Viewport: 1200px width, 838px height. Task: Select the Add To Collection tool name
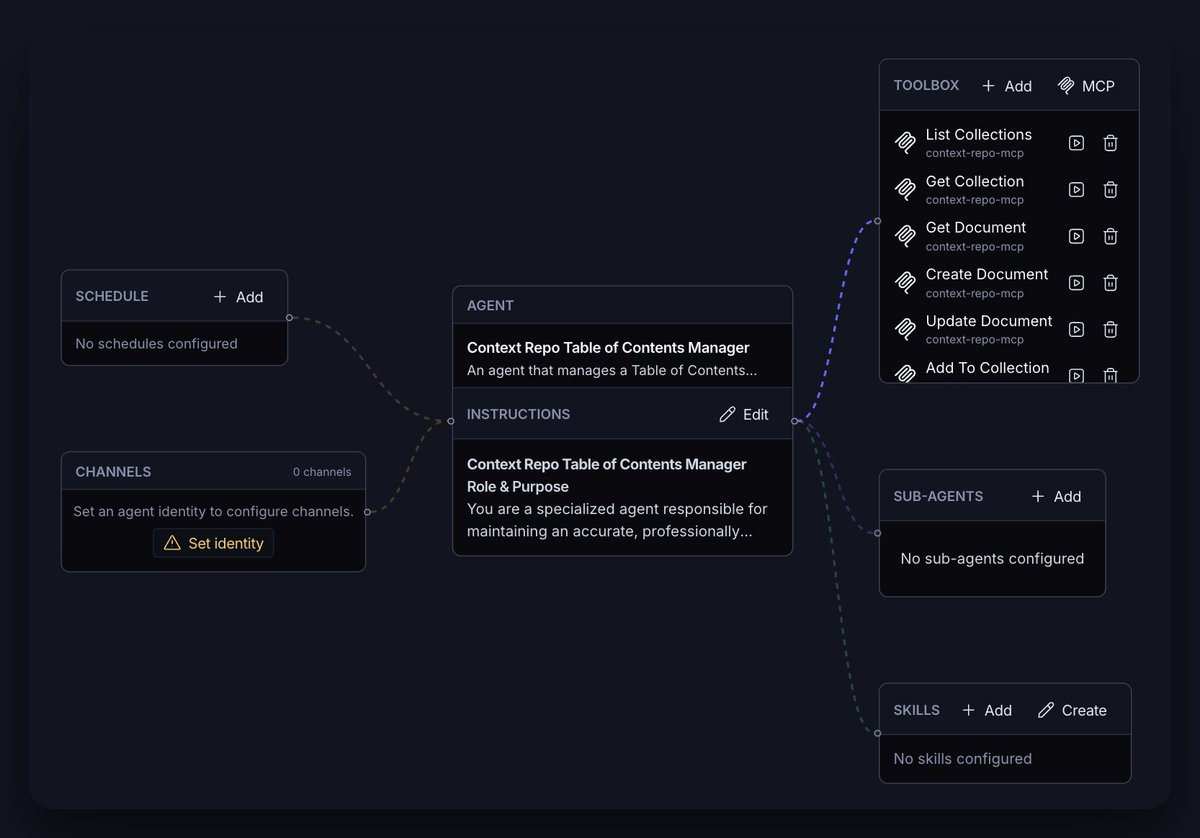[987, 368]
